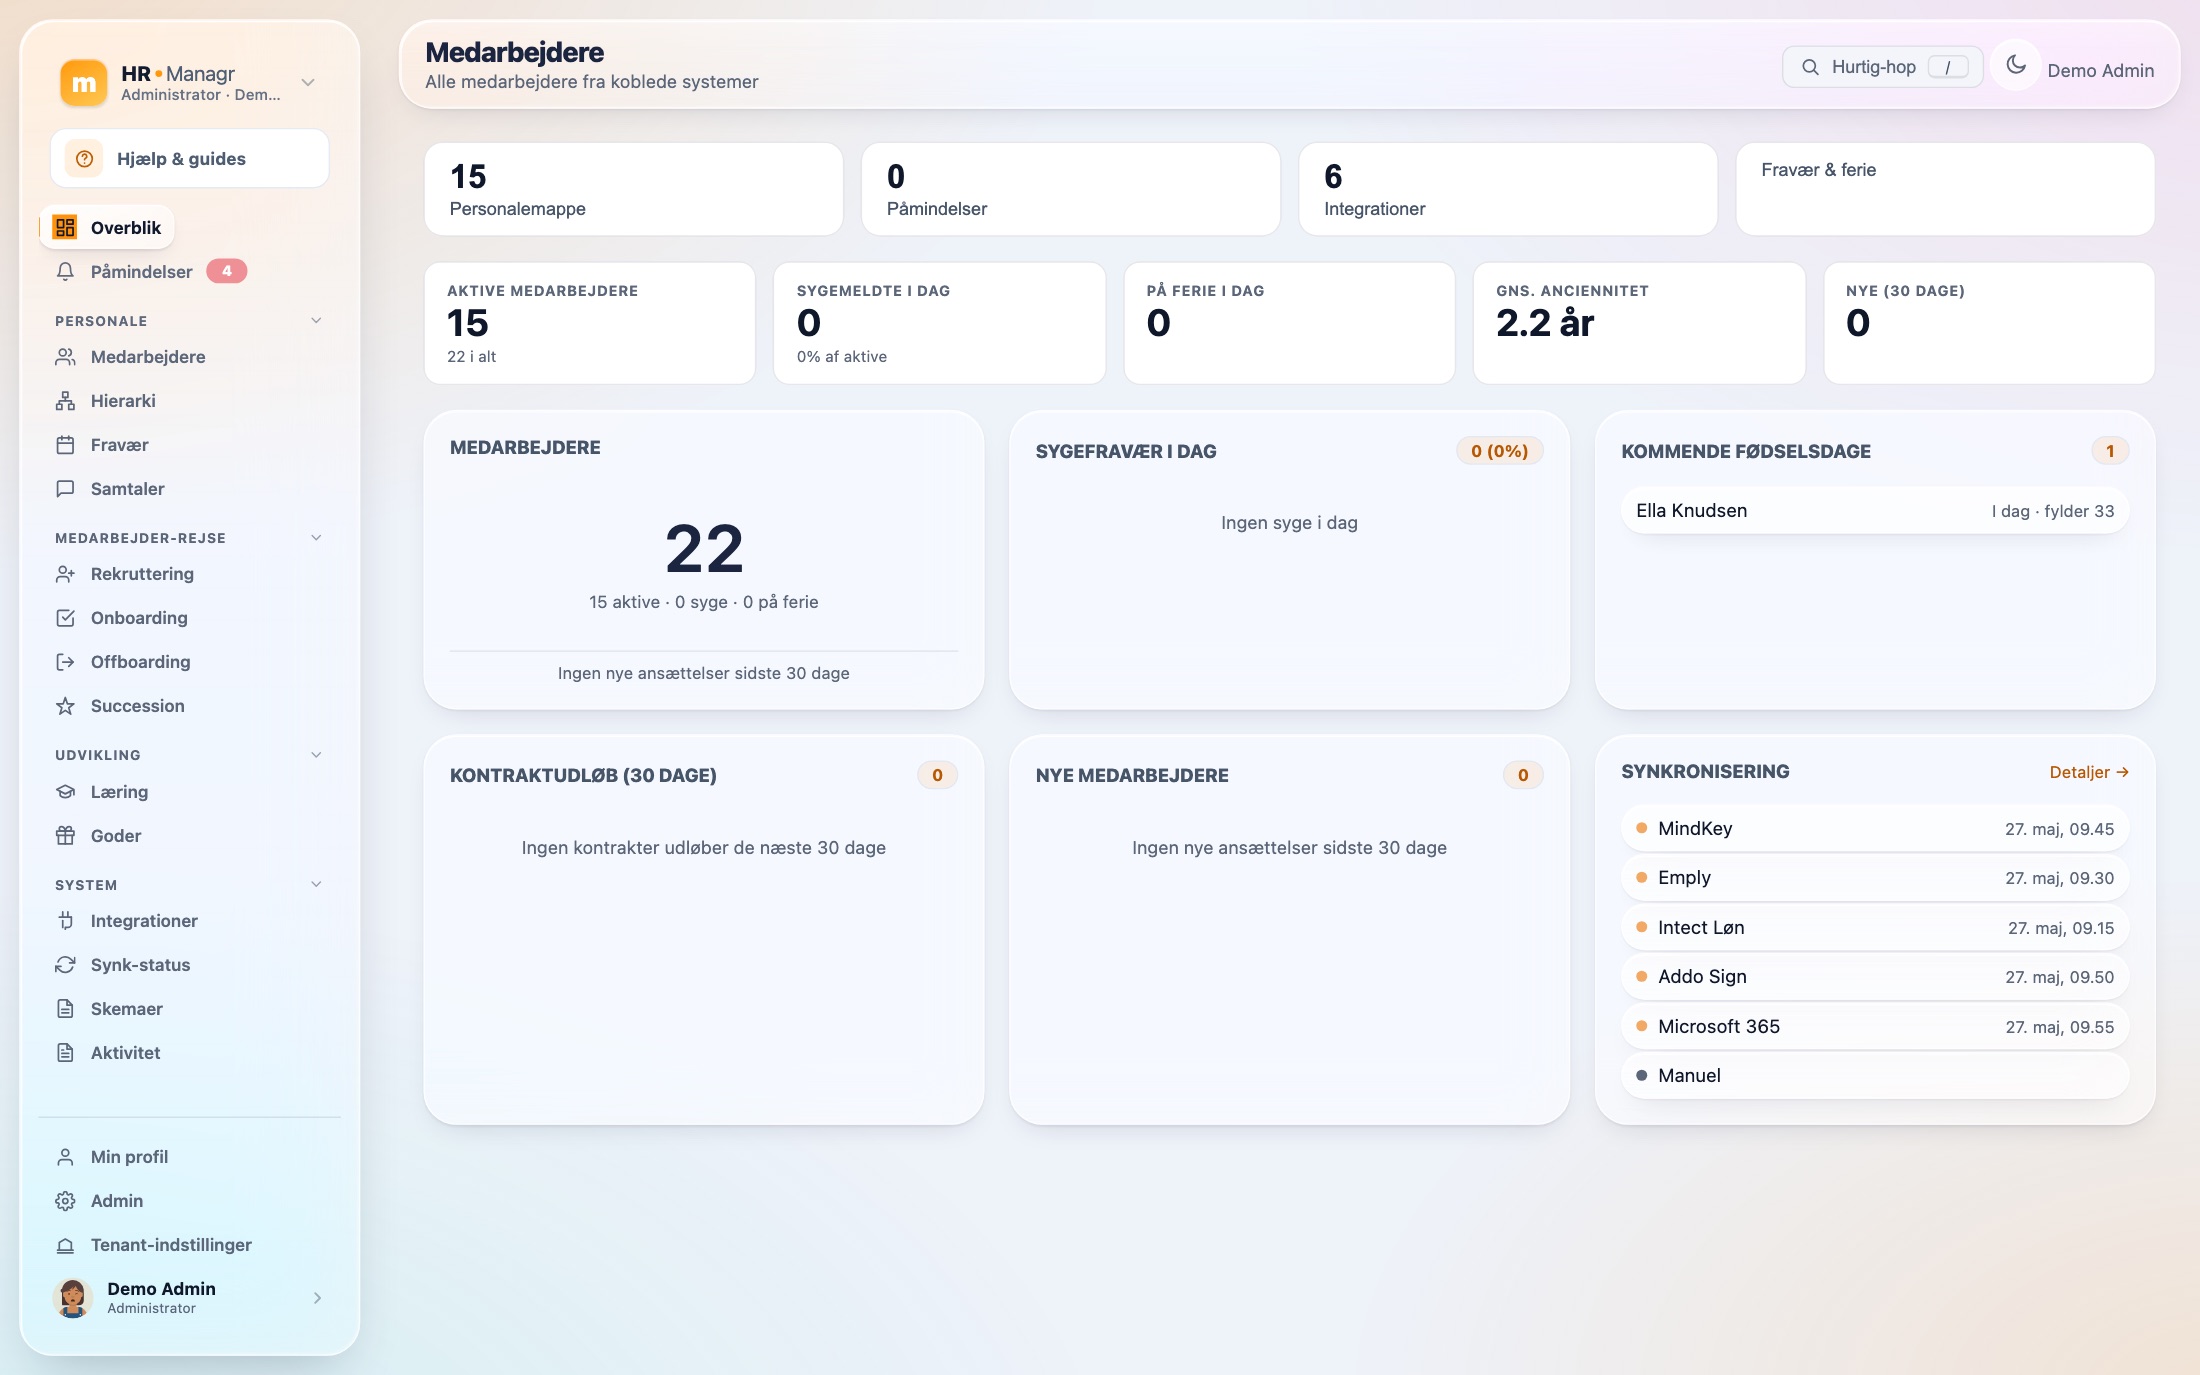Open the Goder gift icon

pyautogui.click(x=65, y=836)
